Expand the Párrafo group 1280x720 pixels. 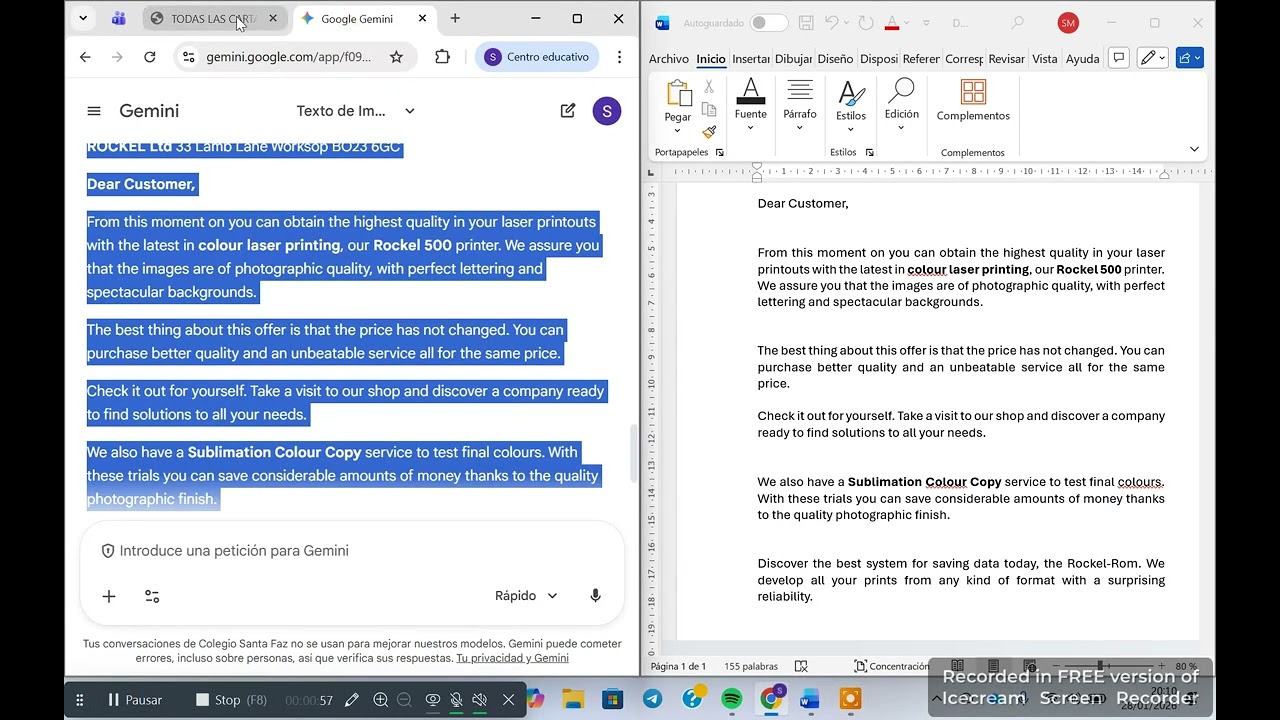pyautogui.click(x=800, y=105)
